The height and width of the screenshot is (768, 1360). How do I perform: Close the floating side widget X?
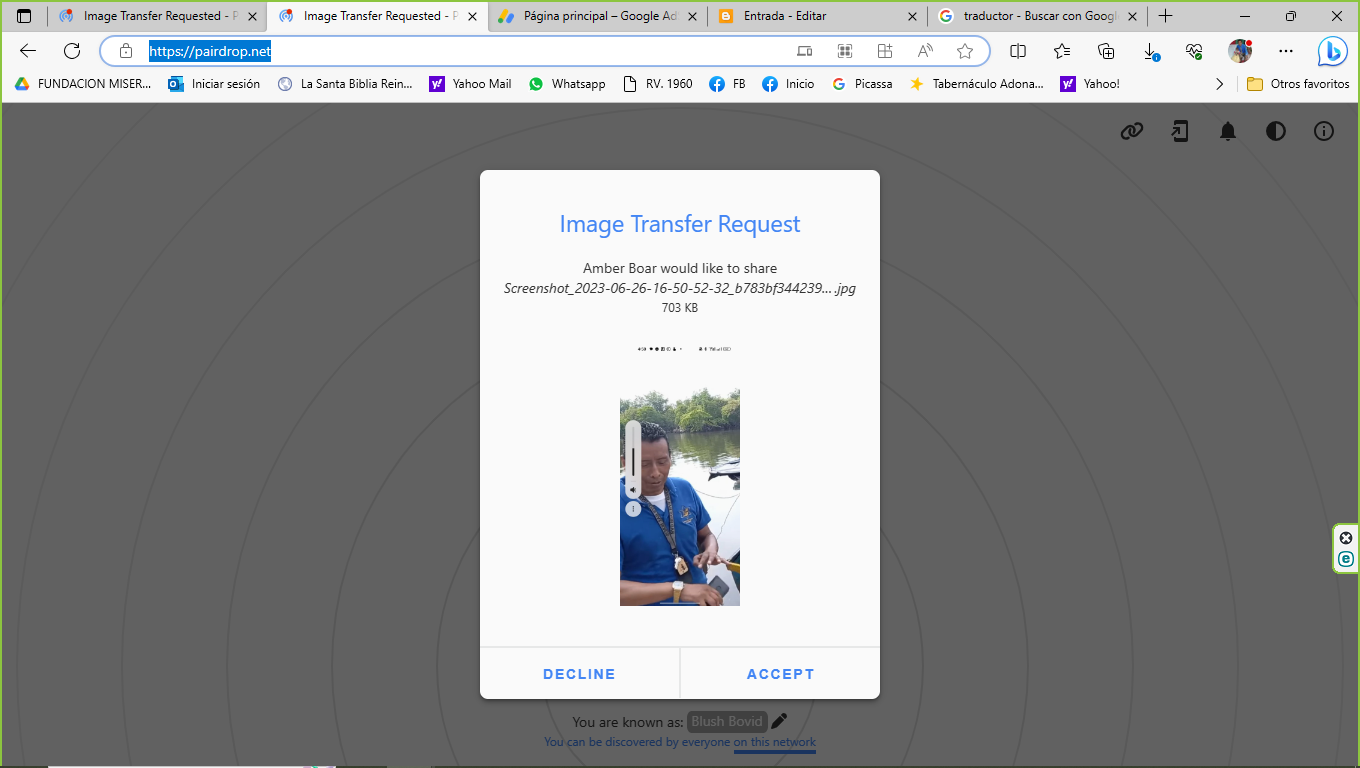(x=1346, y=538)
